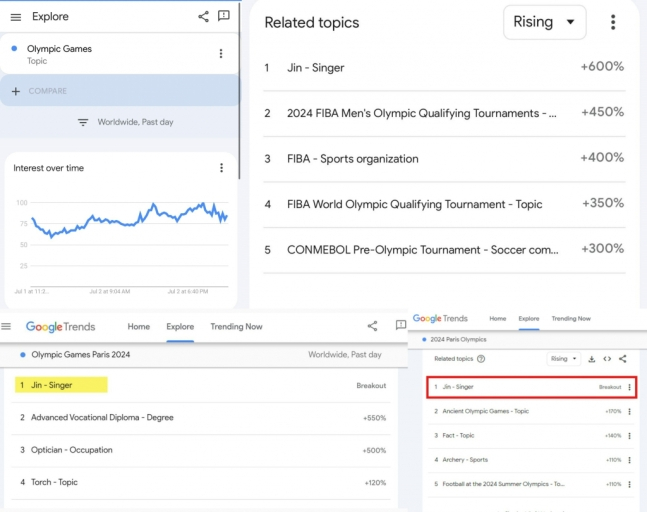Expand the small Rising dropdown beside the download icon
647x512 pixels.
[563, 358]
